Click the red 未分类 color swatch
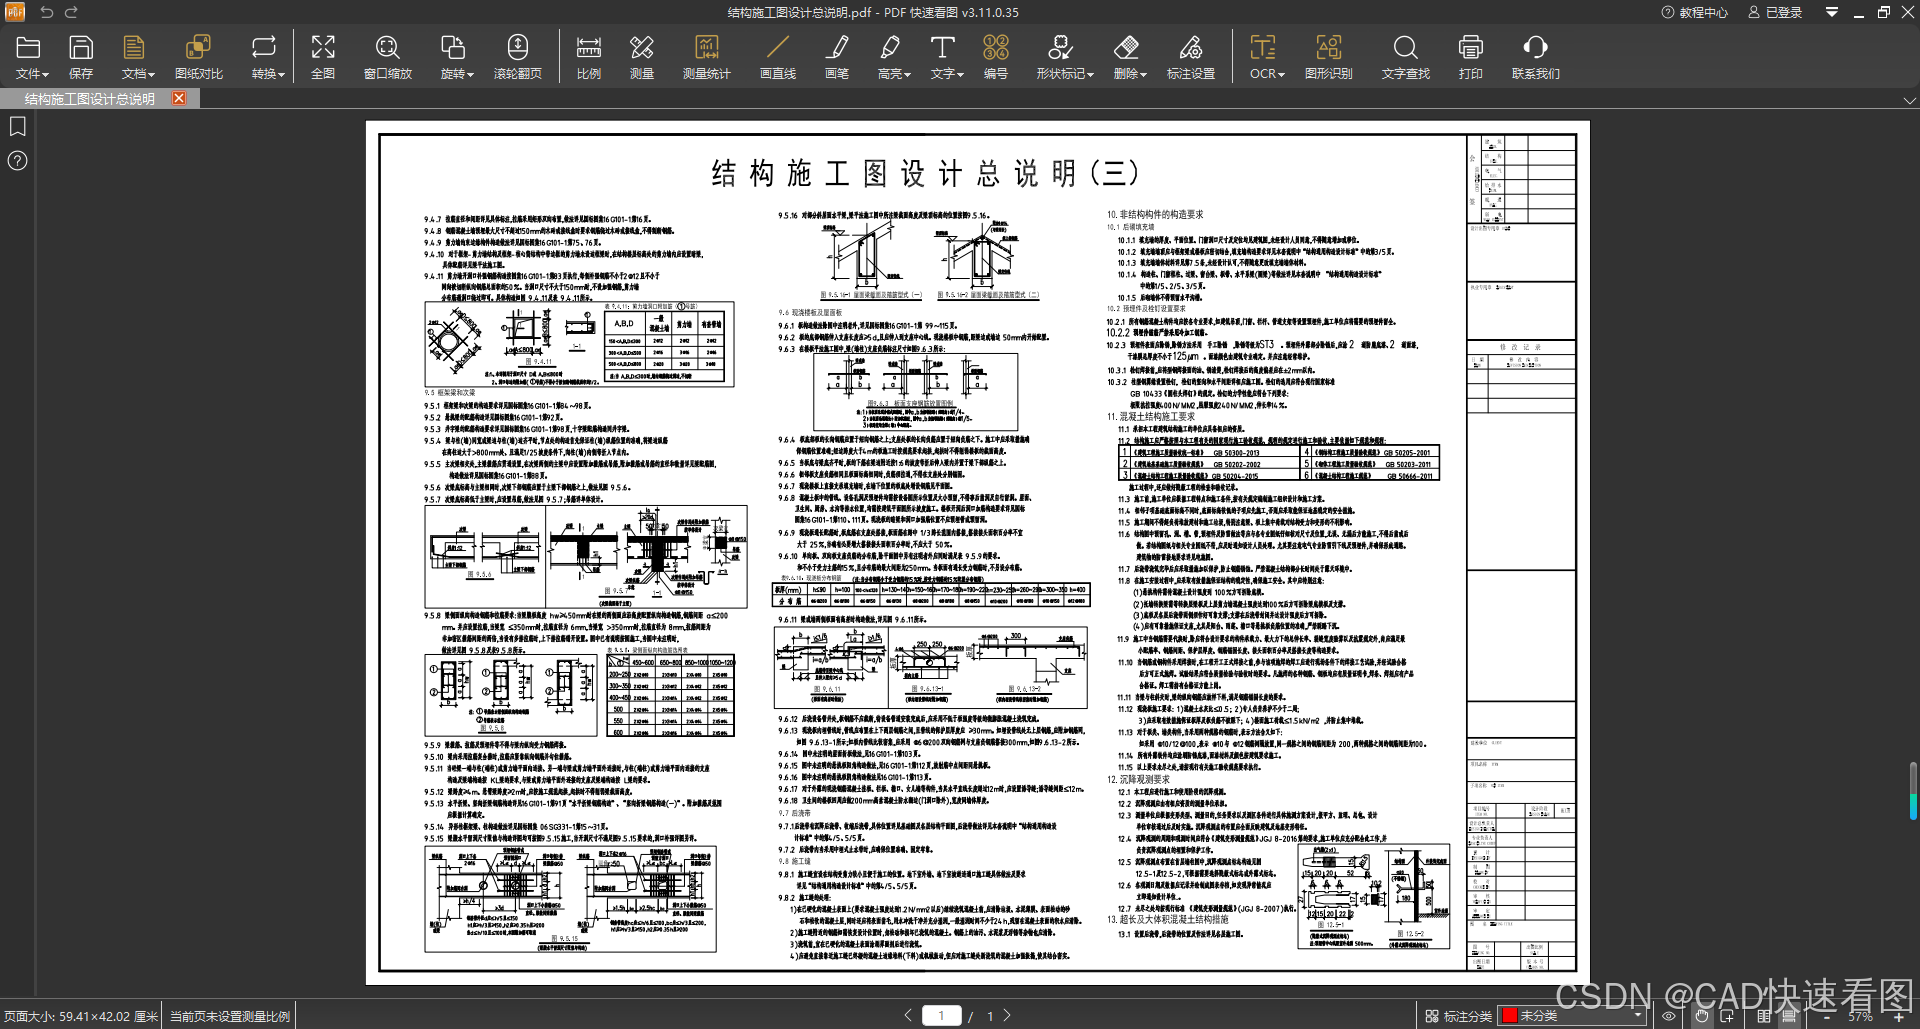Image resolution: width=1920 pixels, height=1029 pixels. pos(1510,1015)
